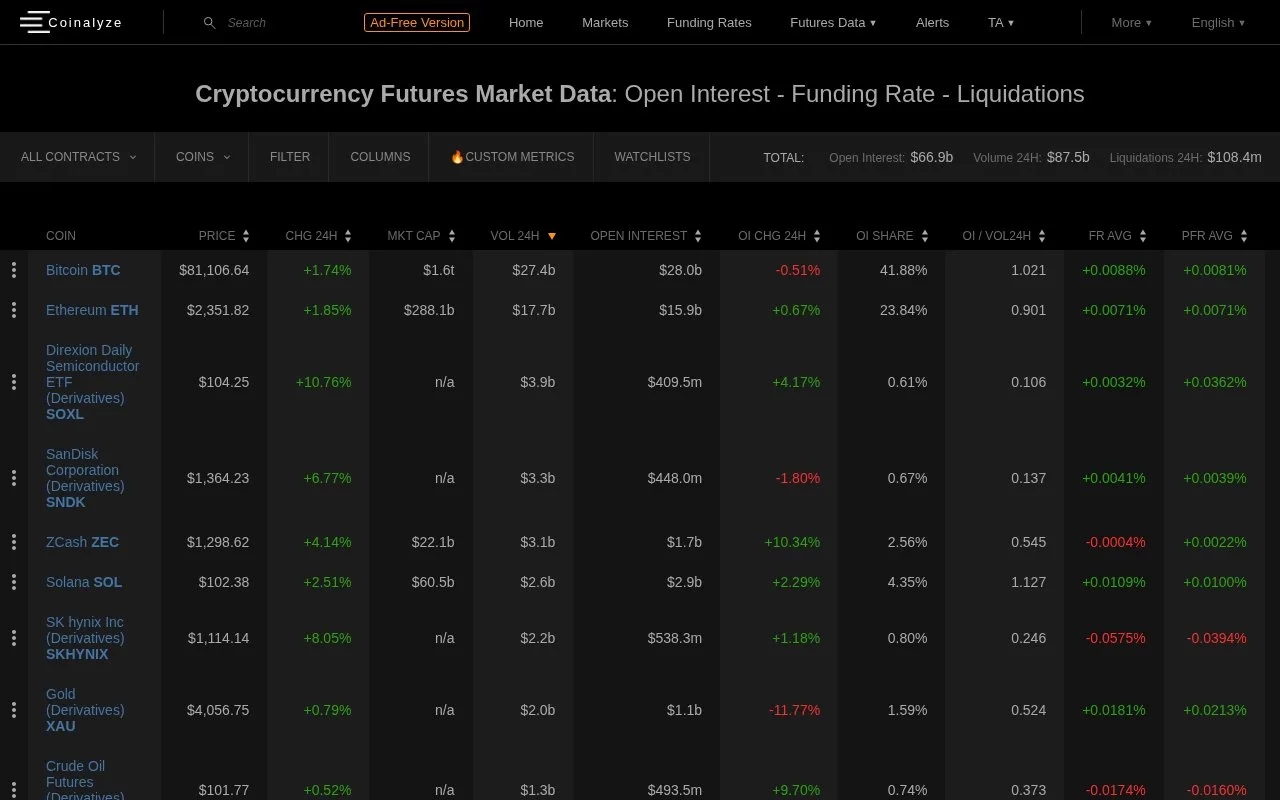Open the Funding Rates page

coord(709,22)
